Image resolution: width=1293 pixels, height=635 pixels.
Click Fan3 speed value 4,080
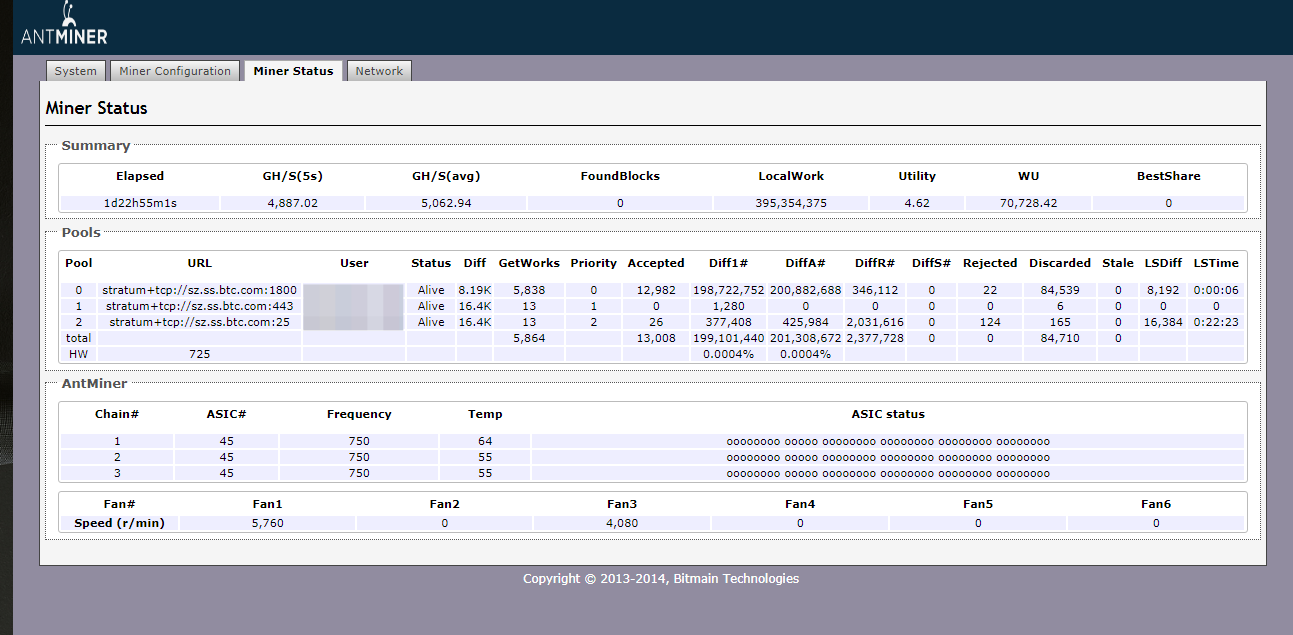coord(622,523)
